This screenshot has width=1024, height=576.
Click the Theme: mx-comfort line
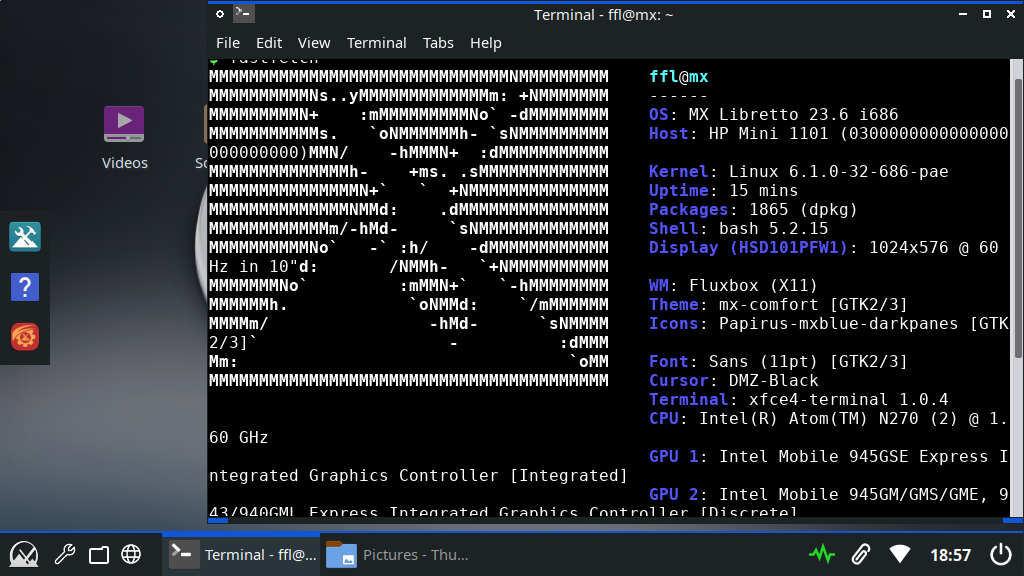coord(778,304)
